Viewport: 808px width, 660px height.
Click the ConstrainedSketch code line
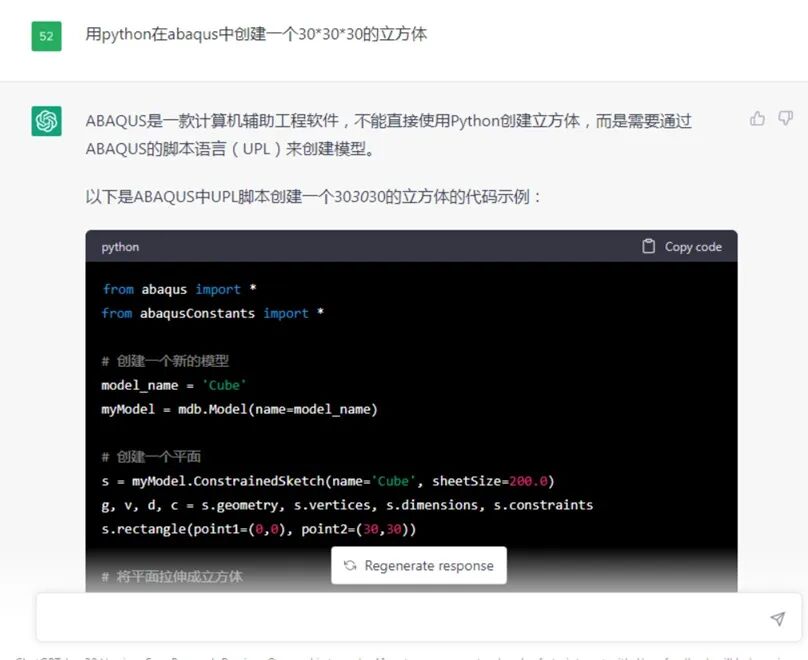327,480
